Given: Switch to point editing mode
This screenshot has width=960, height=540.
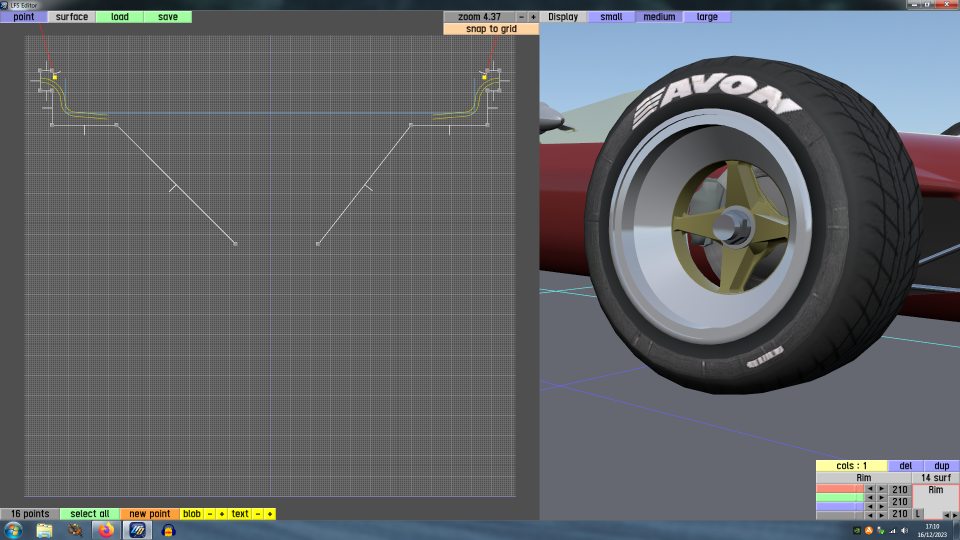Looking at the screenshot, I should tap(23, 17).
